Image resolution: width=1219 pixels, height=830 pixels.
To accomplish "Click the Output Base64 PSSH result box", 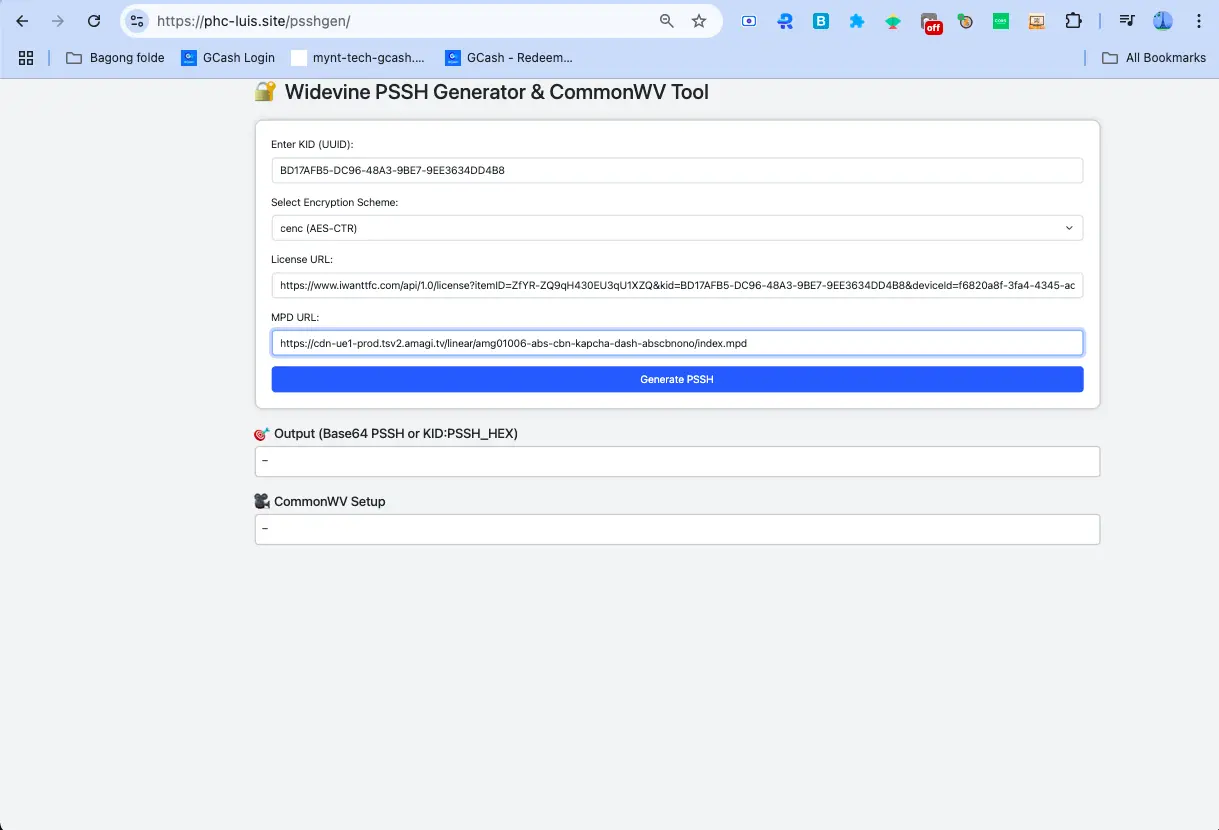I will coord(677,461).
